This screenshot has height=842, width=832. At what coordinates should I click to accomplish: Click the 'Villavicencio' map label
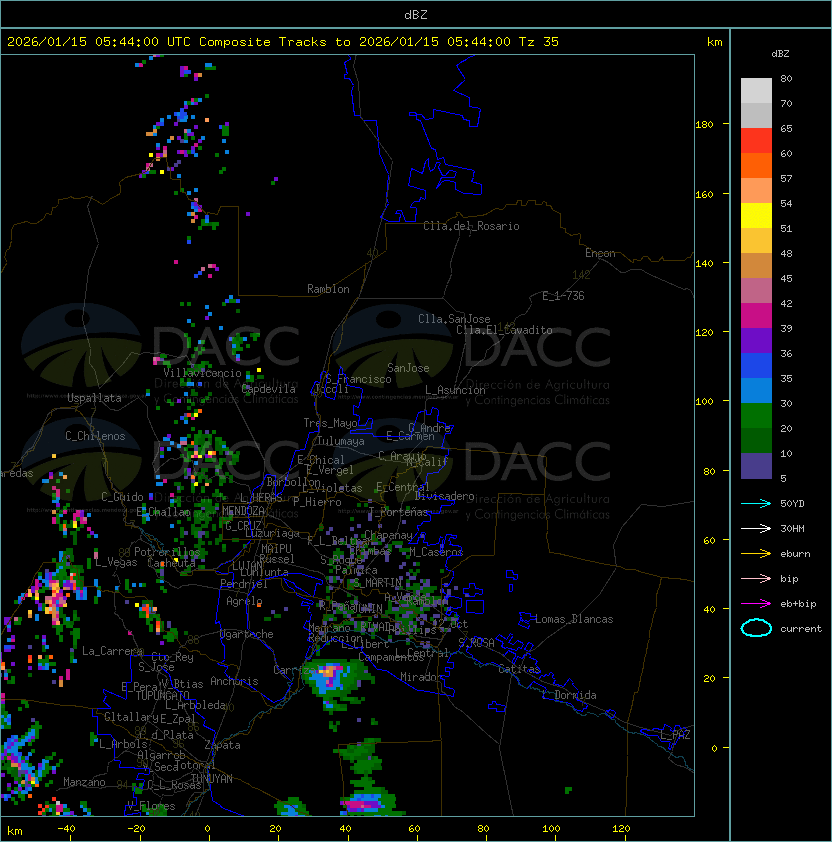tap(202, 373)
